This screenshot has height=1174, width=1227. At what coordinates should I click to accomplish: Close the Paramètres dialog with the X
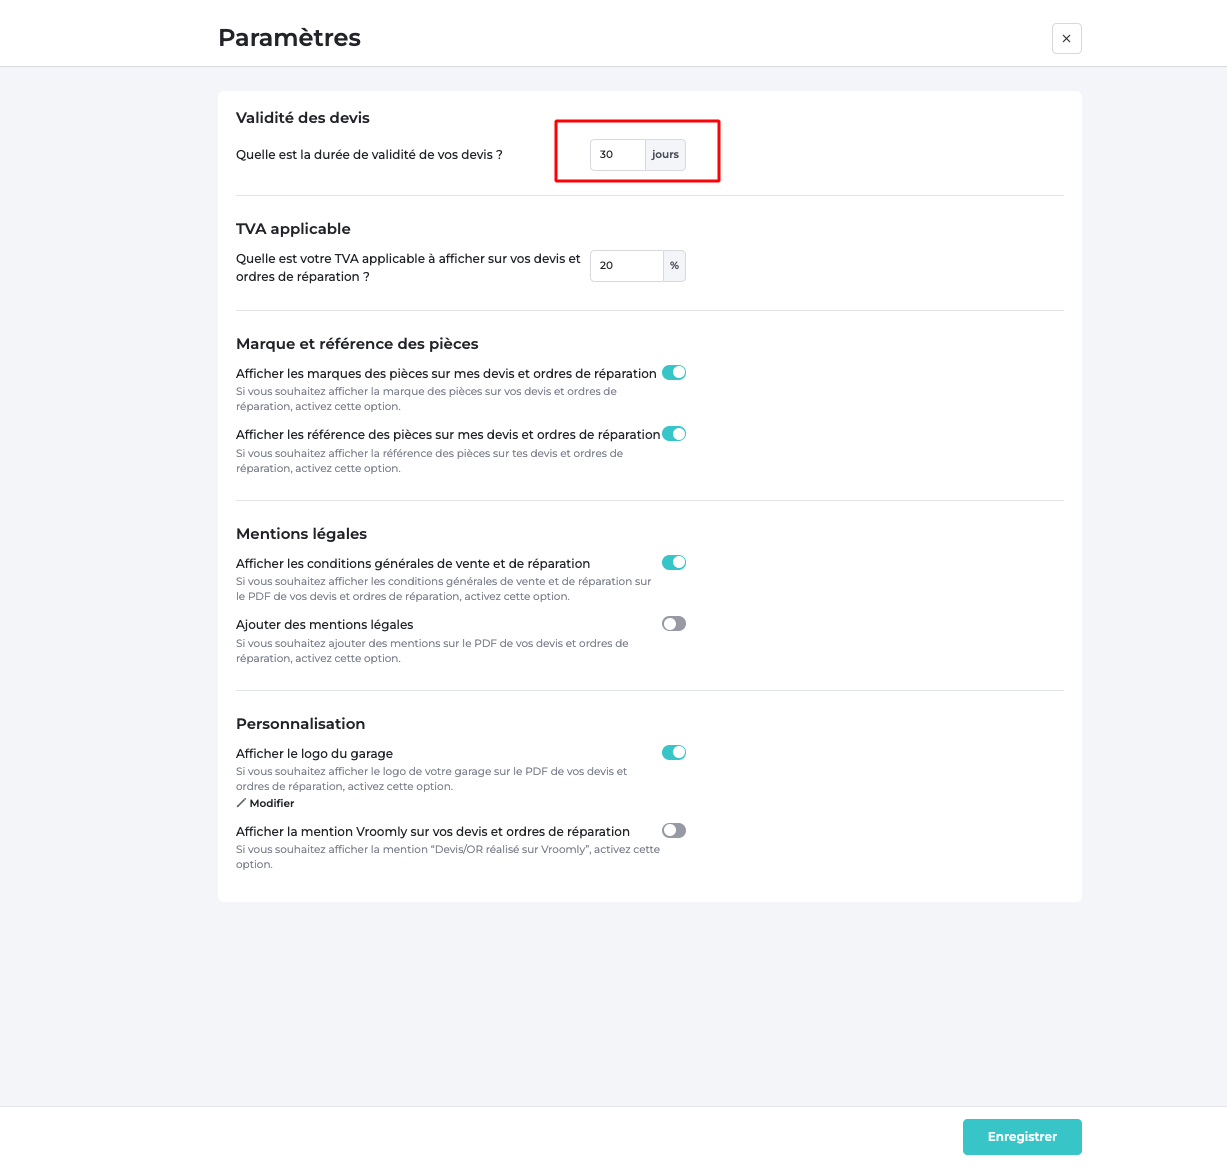1066,38
